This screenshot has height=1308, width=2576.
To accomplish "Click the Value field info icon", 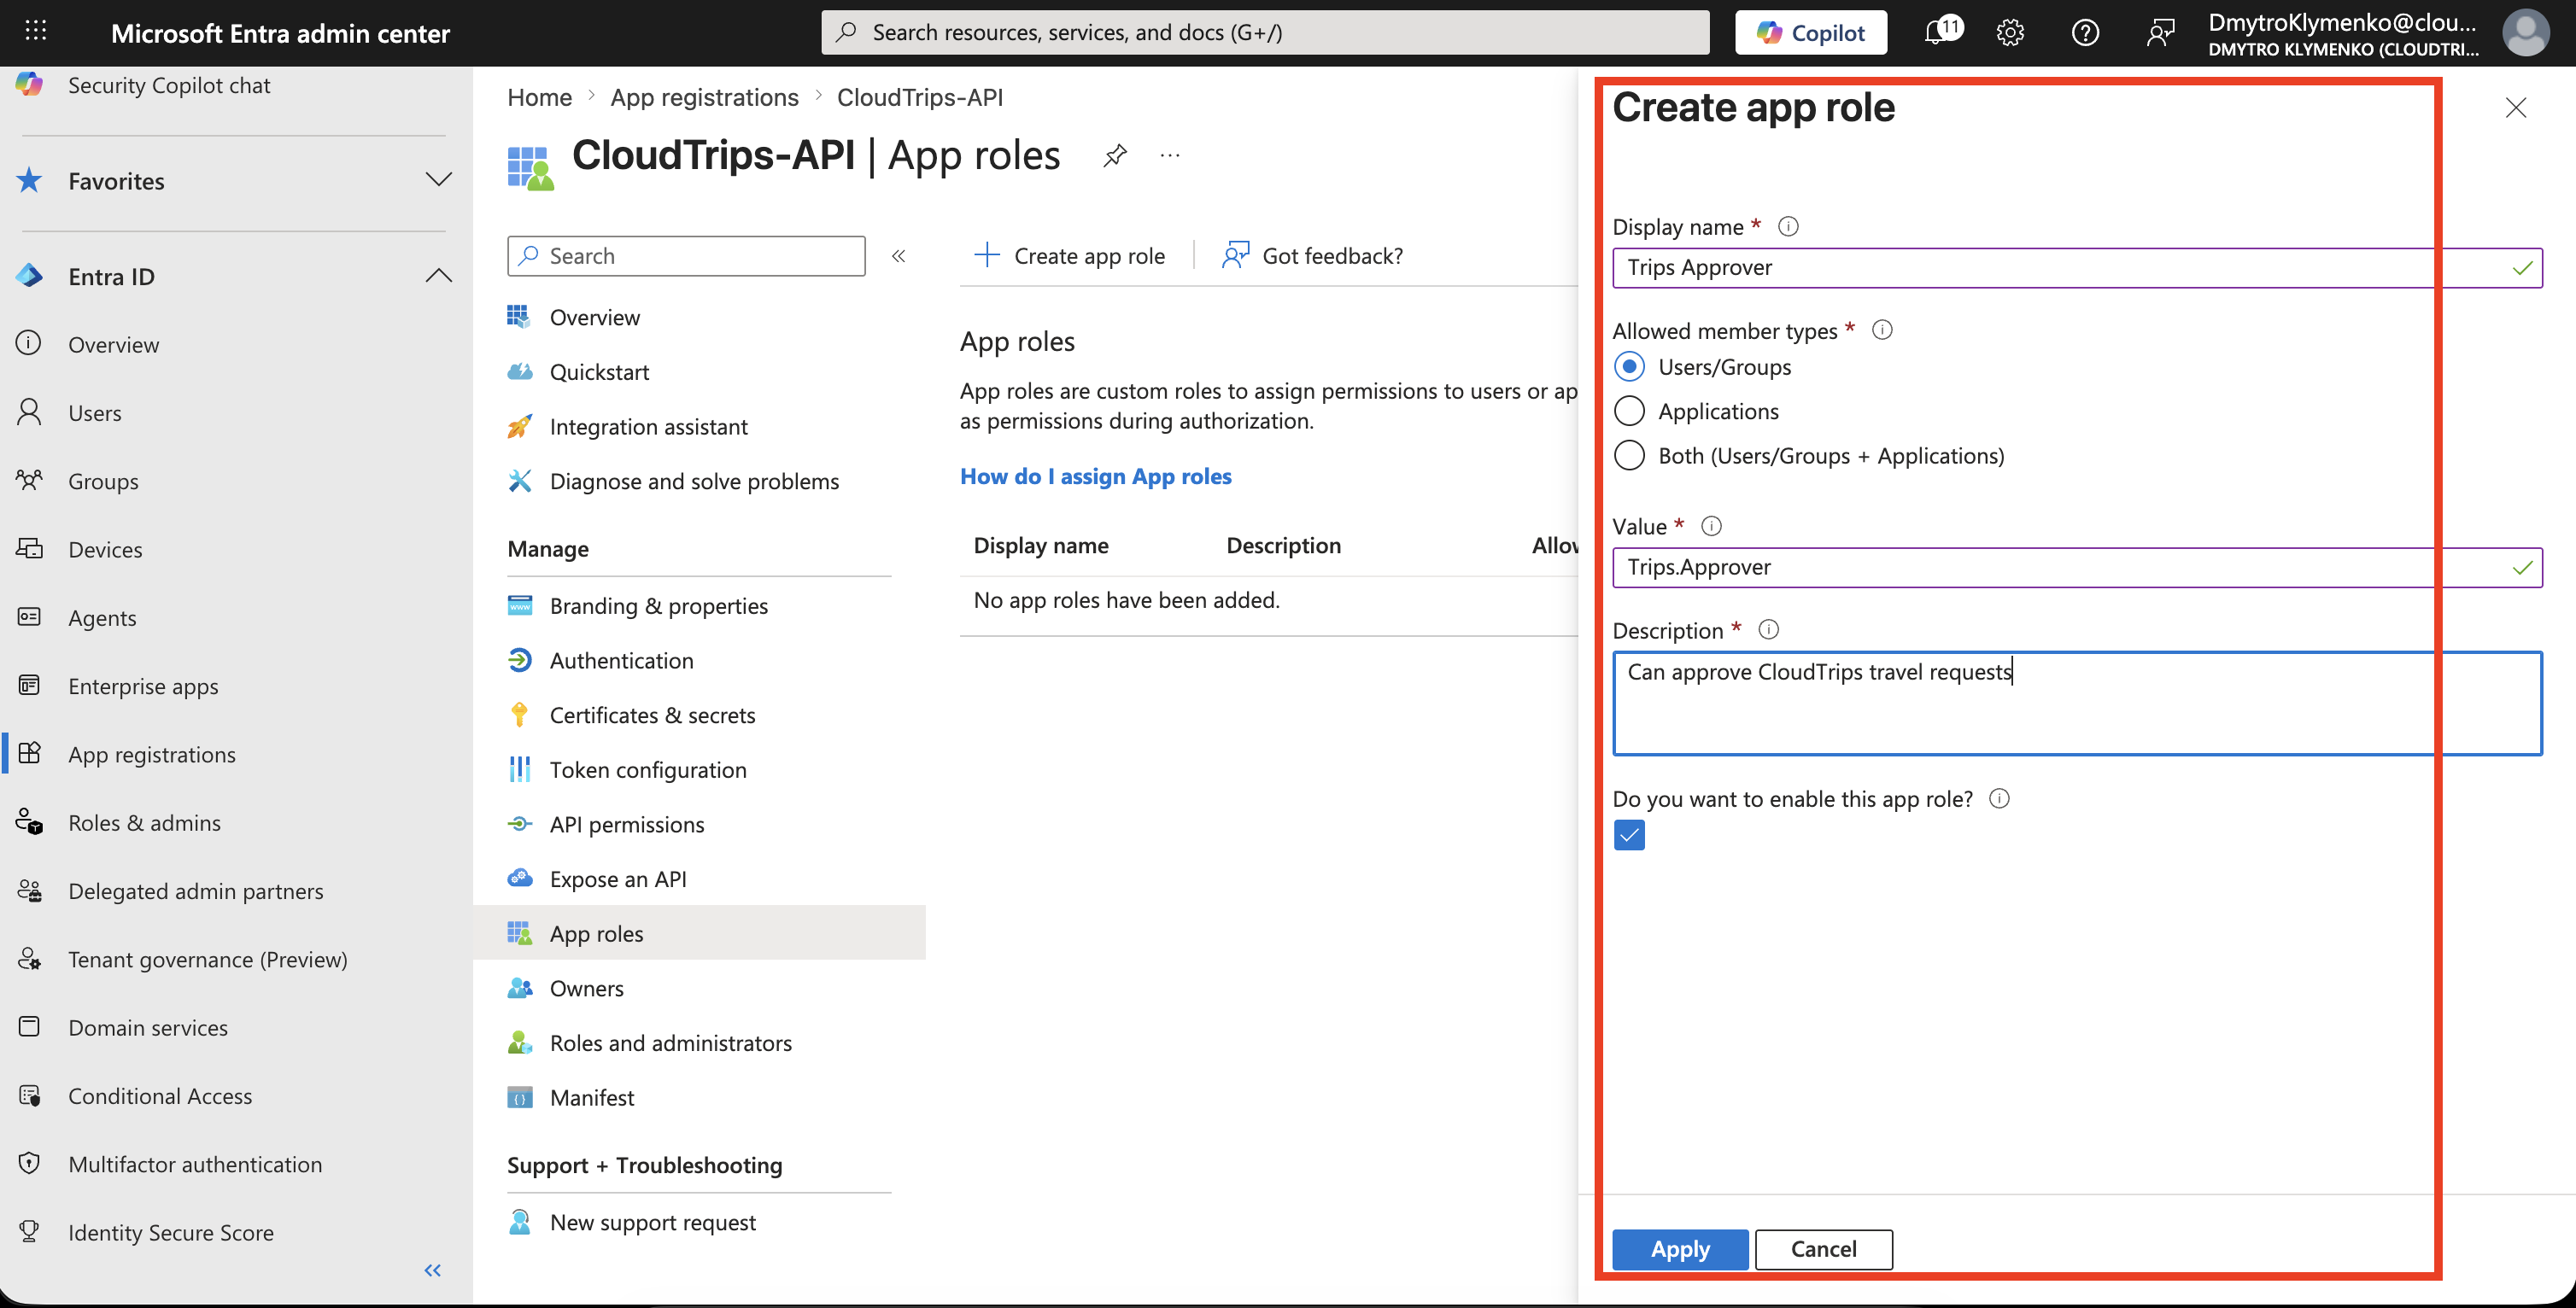I will pyautogui.click(x=1711, y=526).
